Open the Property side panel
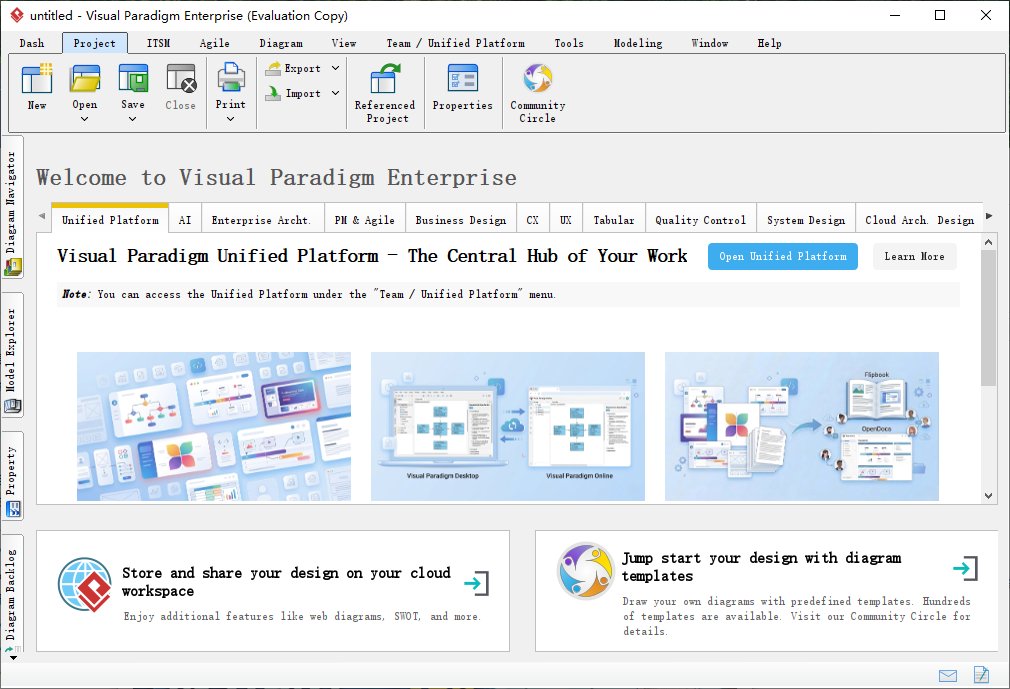1010x689 pixels. click(12, 477)
